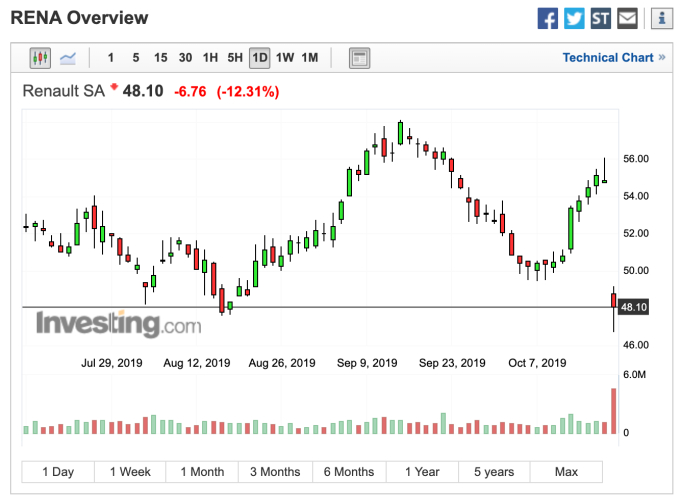Click the 56.00 price axis label
Screen dimensions: 680x502
click(x=636, y=159)
